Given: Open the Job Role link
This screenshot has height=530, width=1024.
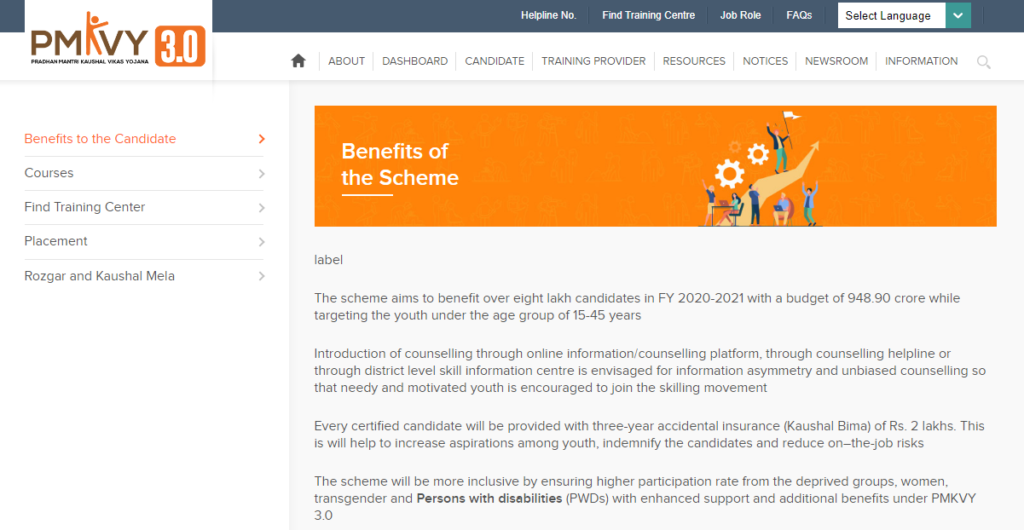Looking at the screenshot, I should pyautogui.click(x=741, y=16).
